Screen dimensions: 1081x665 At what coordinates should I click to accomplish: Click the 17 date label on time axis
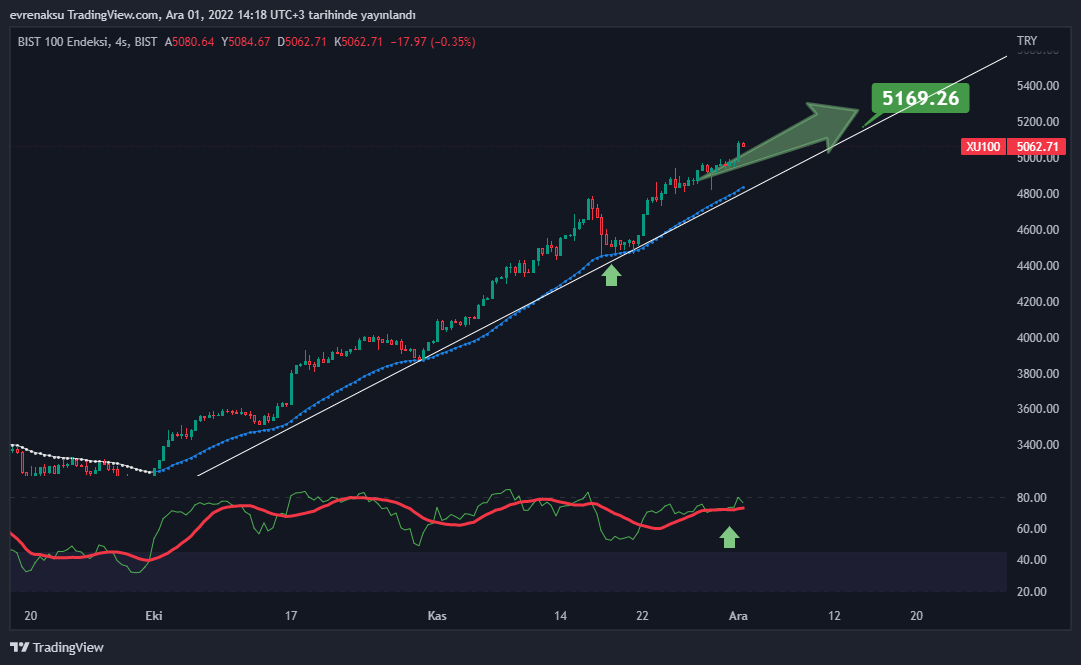[x=291, y=615]
